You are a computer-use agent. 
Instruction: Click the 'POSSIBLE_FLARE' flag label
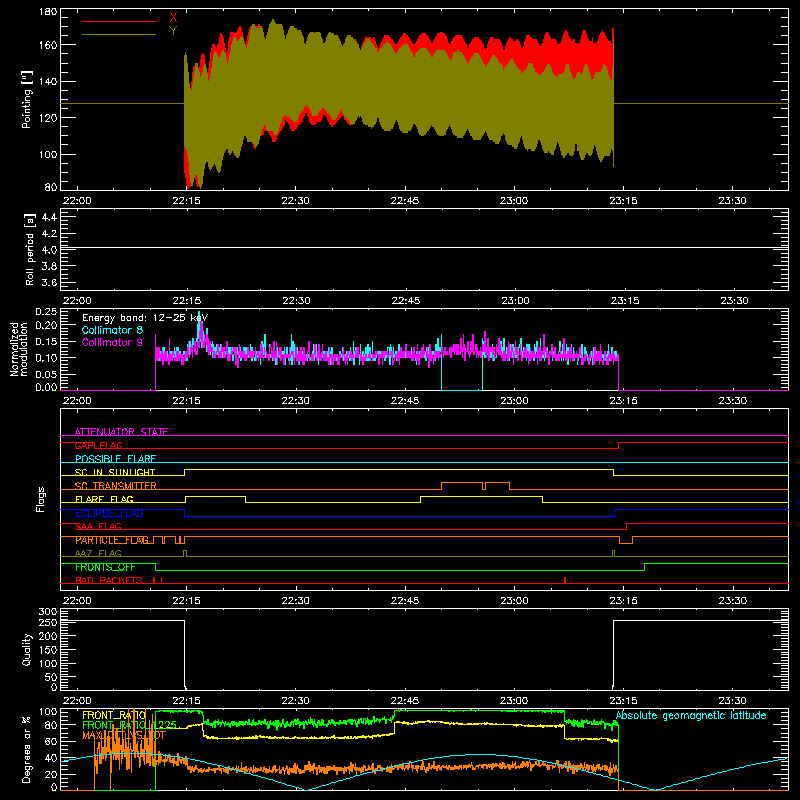[x=115, y=459]
